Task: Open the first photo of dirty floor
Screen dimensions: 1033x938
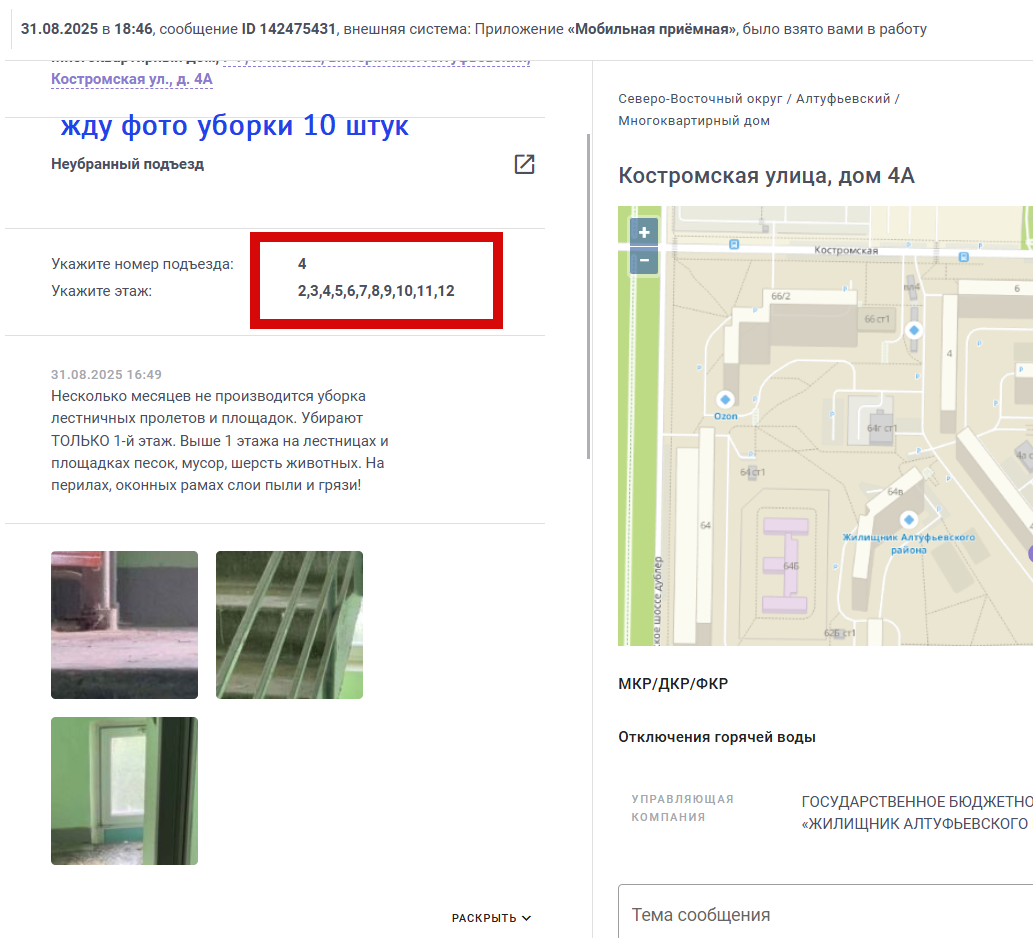Action: point(125,625)
